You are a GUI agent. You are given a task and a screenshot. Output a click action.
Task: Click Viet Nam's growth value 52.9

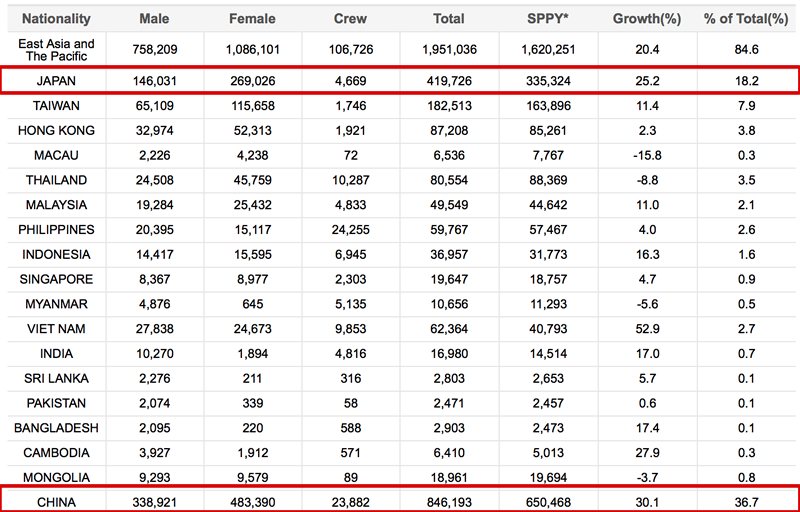(647, 329)
